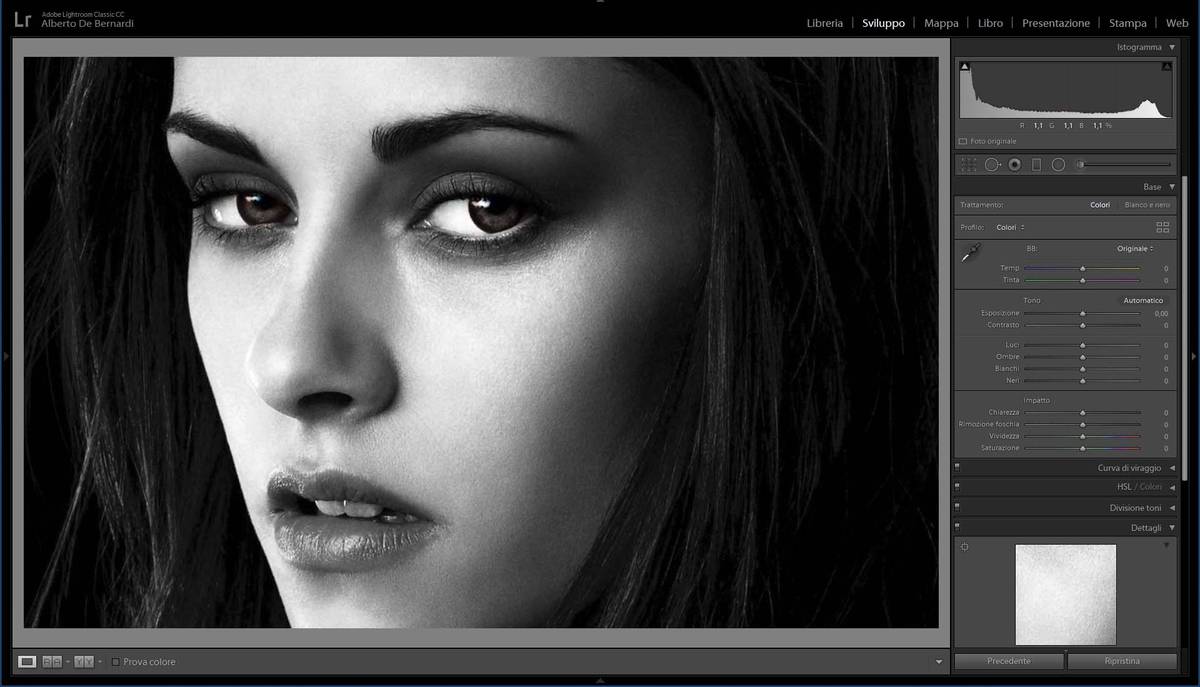Pick the radial filter tool
Viewport: 1200px width, 687px height.
pyautogui.click(x=1058, y=165)
